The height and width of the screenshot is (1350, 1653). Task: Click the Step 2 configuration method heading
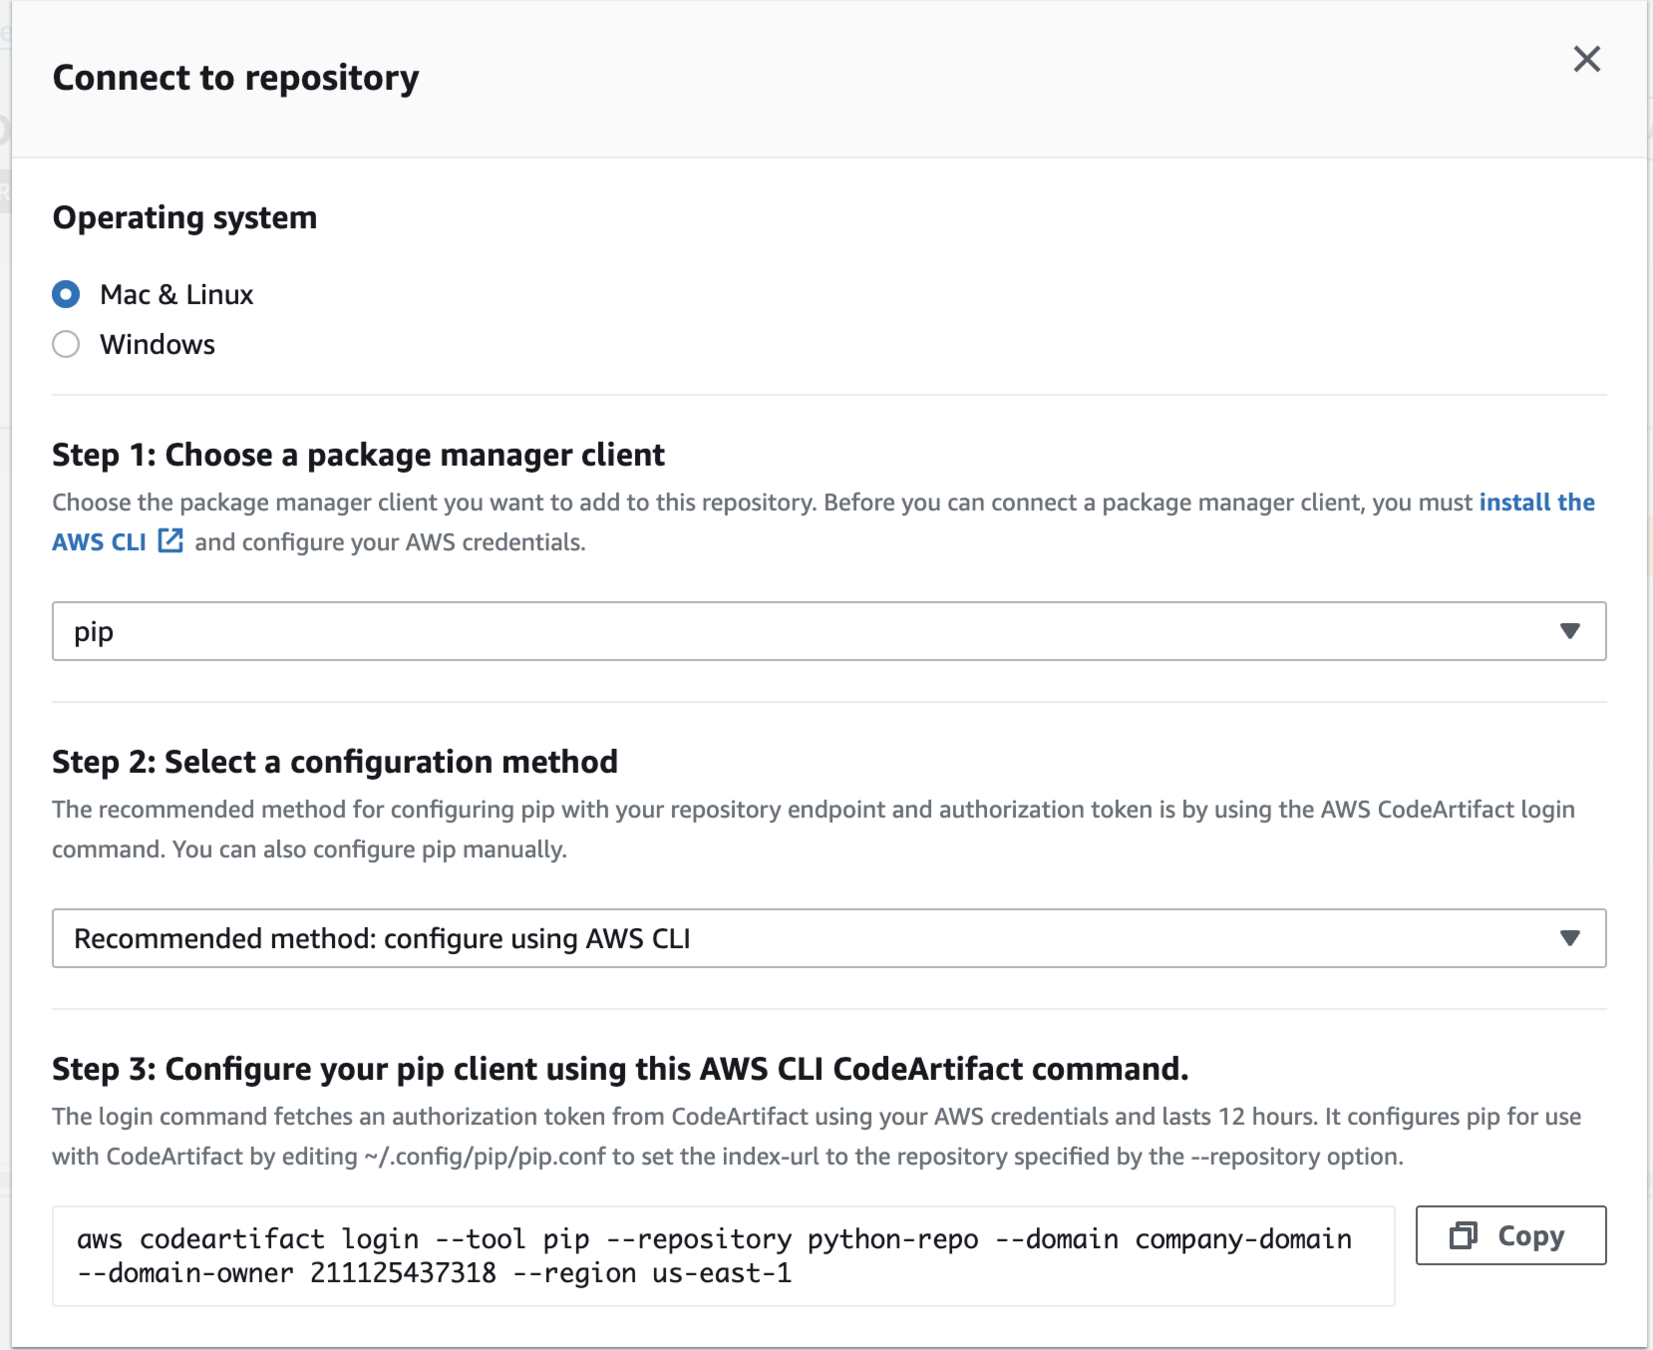pyautogui.click(x=335, y=761)
